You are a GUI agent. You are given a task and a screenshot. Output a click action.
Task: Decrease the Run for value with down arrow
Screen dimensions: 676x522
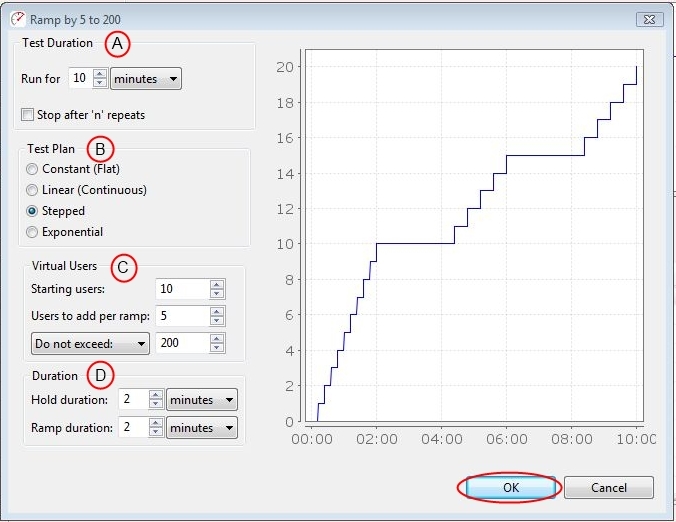pos(100,83)
